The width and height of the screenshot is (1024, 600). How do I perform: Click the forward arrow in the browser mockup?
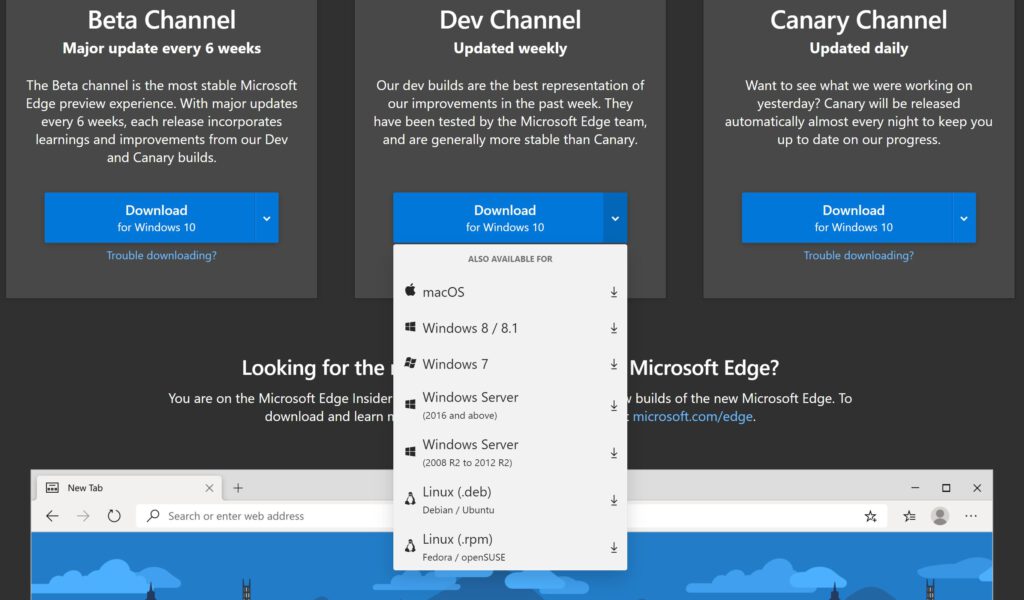pos(83,516)
